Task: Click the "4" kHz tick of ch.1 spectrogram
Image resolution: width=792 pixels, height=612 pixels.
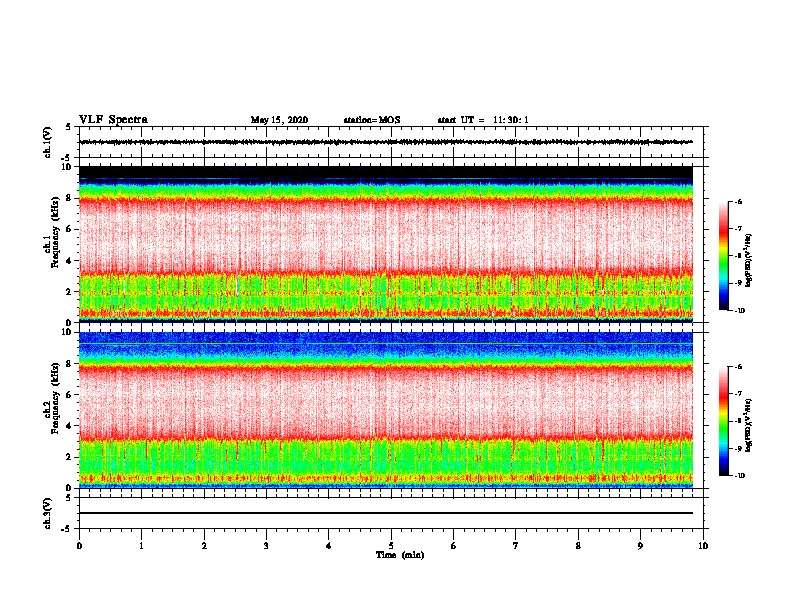Action: pyautogui.click(x=70, y=260)
